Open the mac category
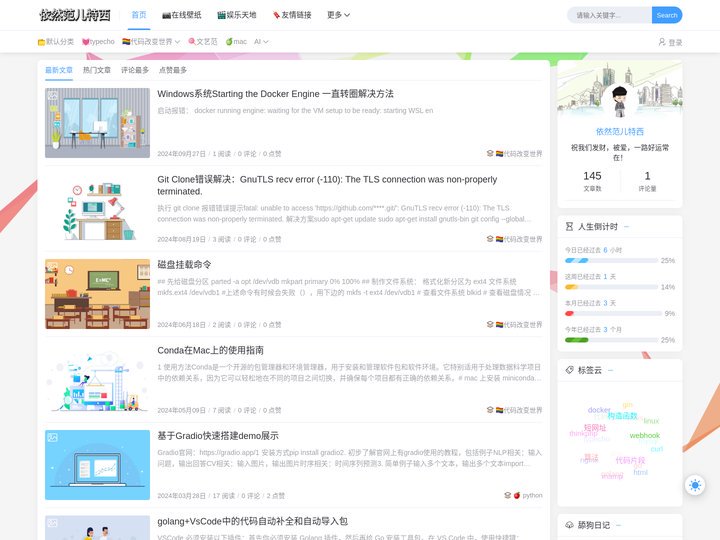Image resolution: width=720 pixels, height=540 pixels. [x=236, y=42]
